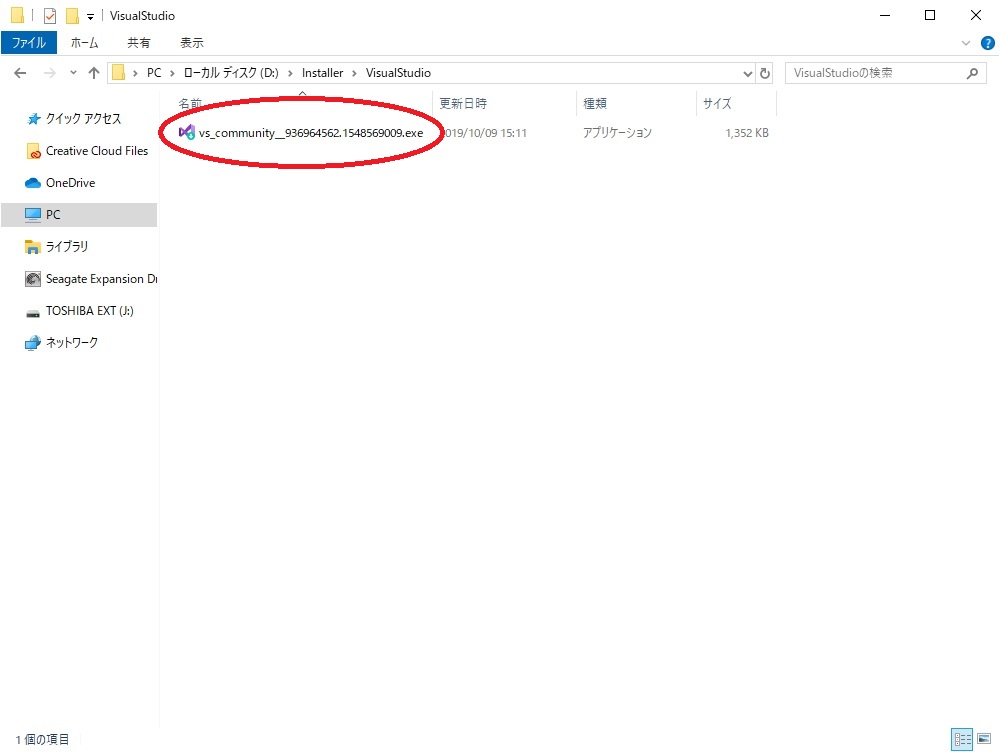The image size is (1000, 752).
Task: Click the library folder icon
Action: tap(33, 247)
